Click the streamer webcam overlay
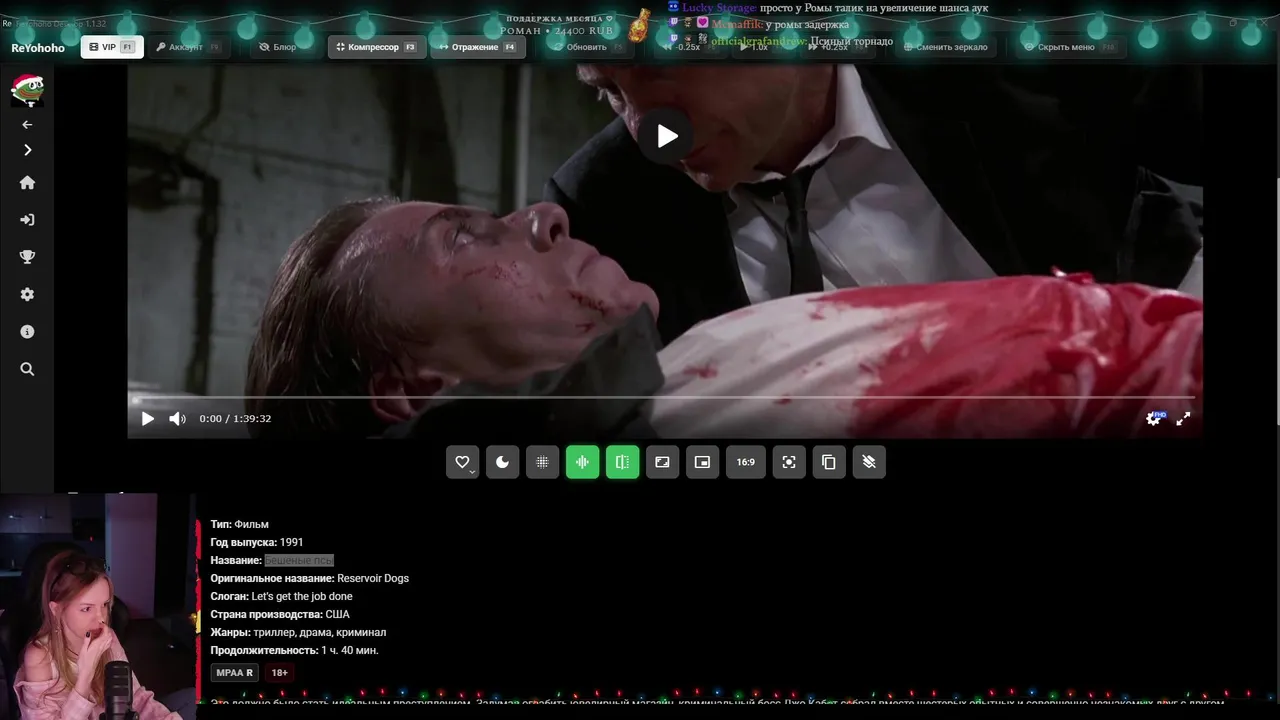The width and height of the screenshot is (1280, 720). coord(98,606)
